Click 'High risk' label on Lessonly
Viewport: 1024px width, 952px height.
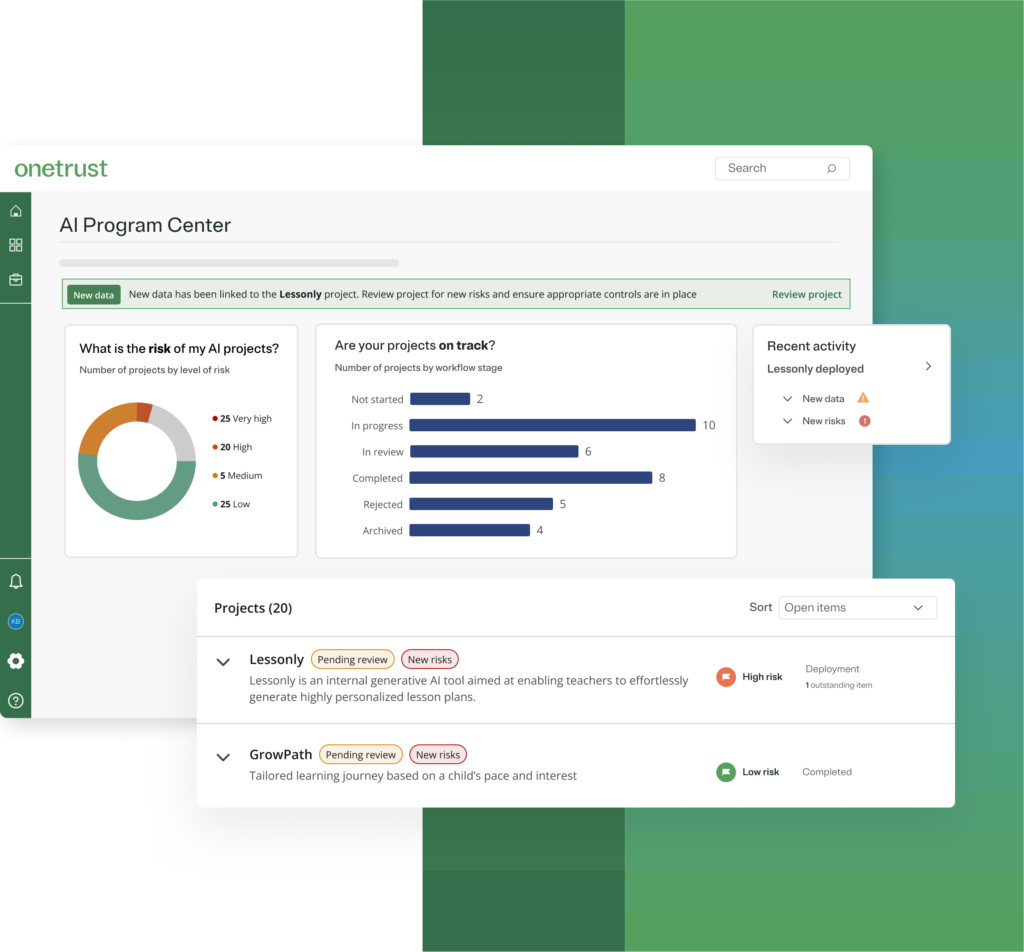pyautogui.click(x=762, y=677)
